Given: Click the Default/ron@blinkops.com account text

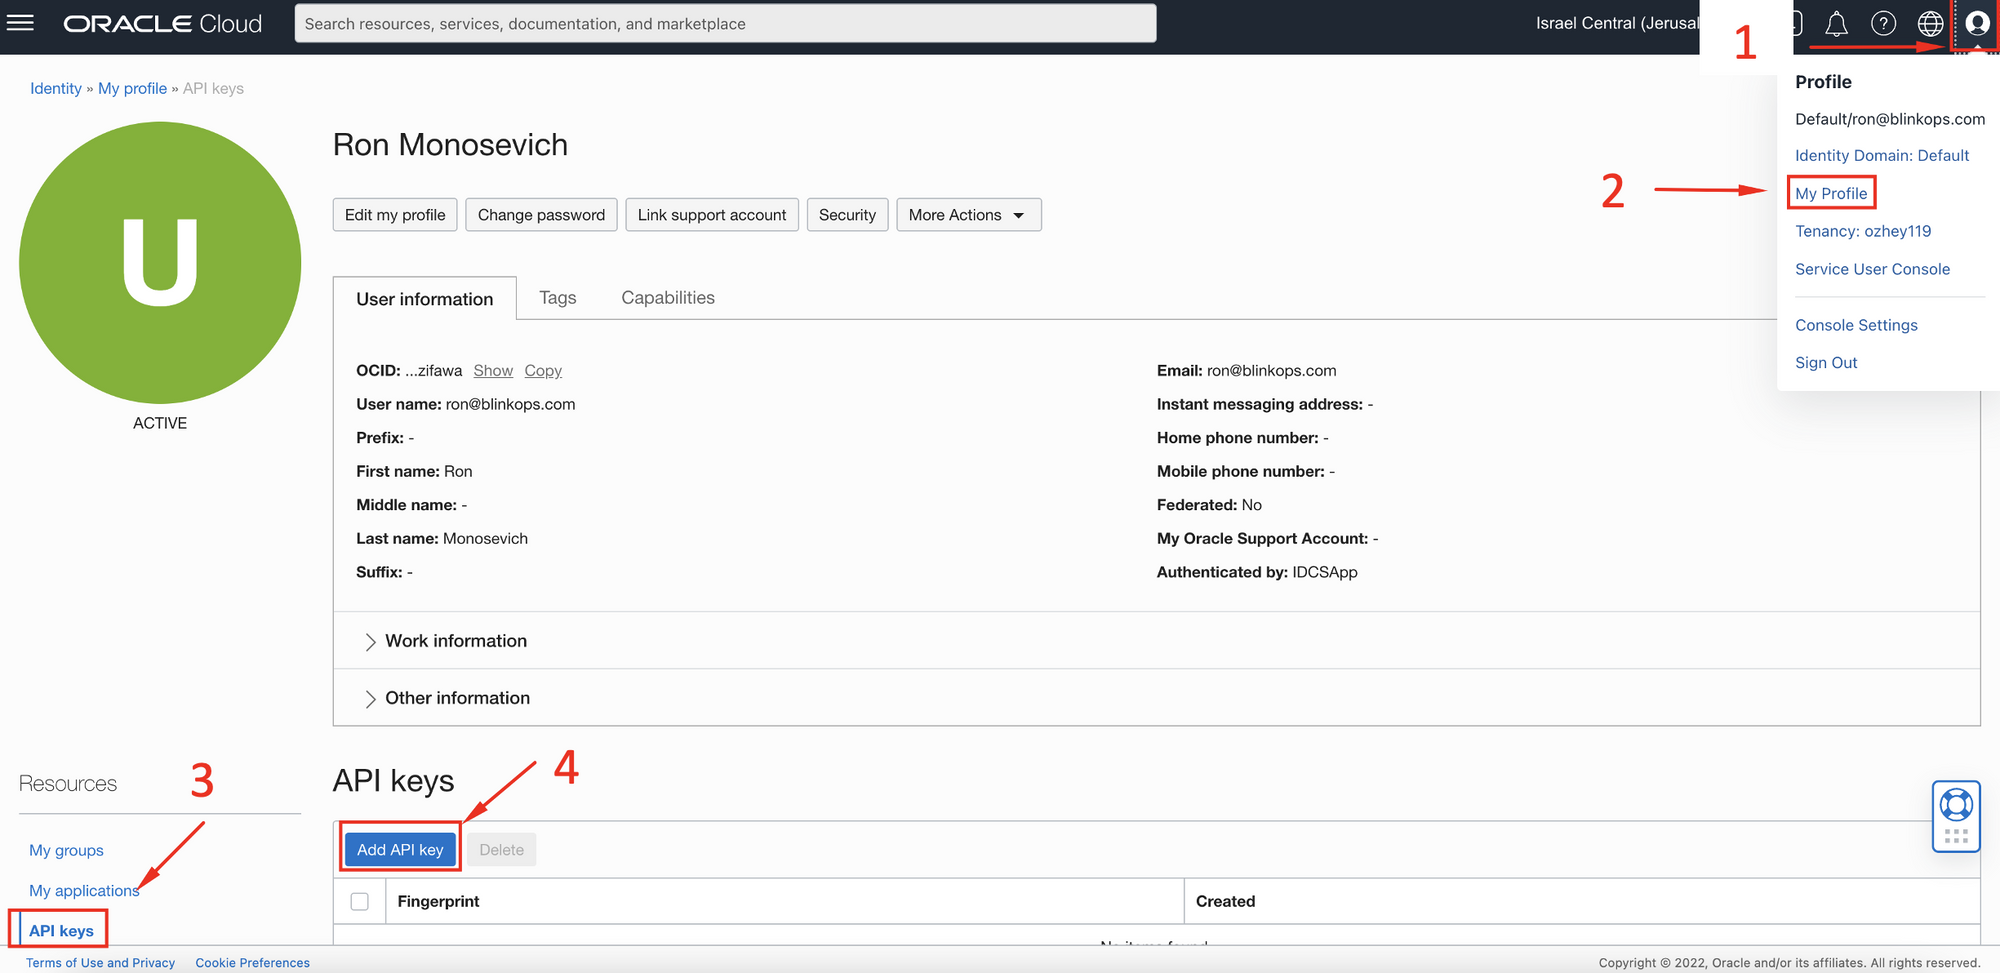Looking at the screenshot, I should (1890, 119).
